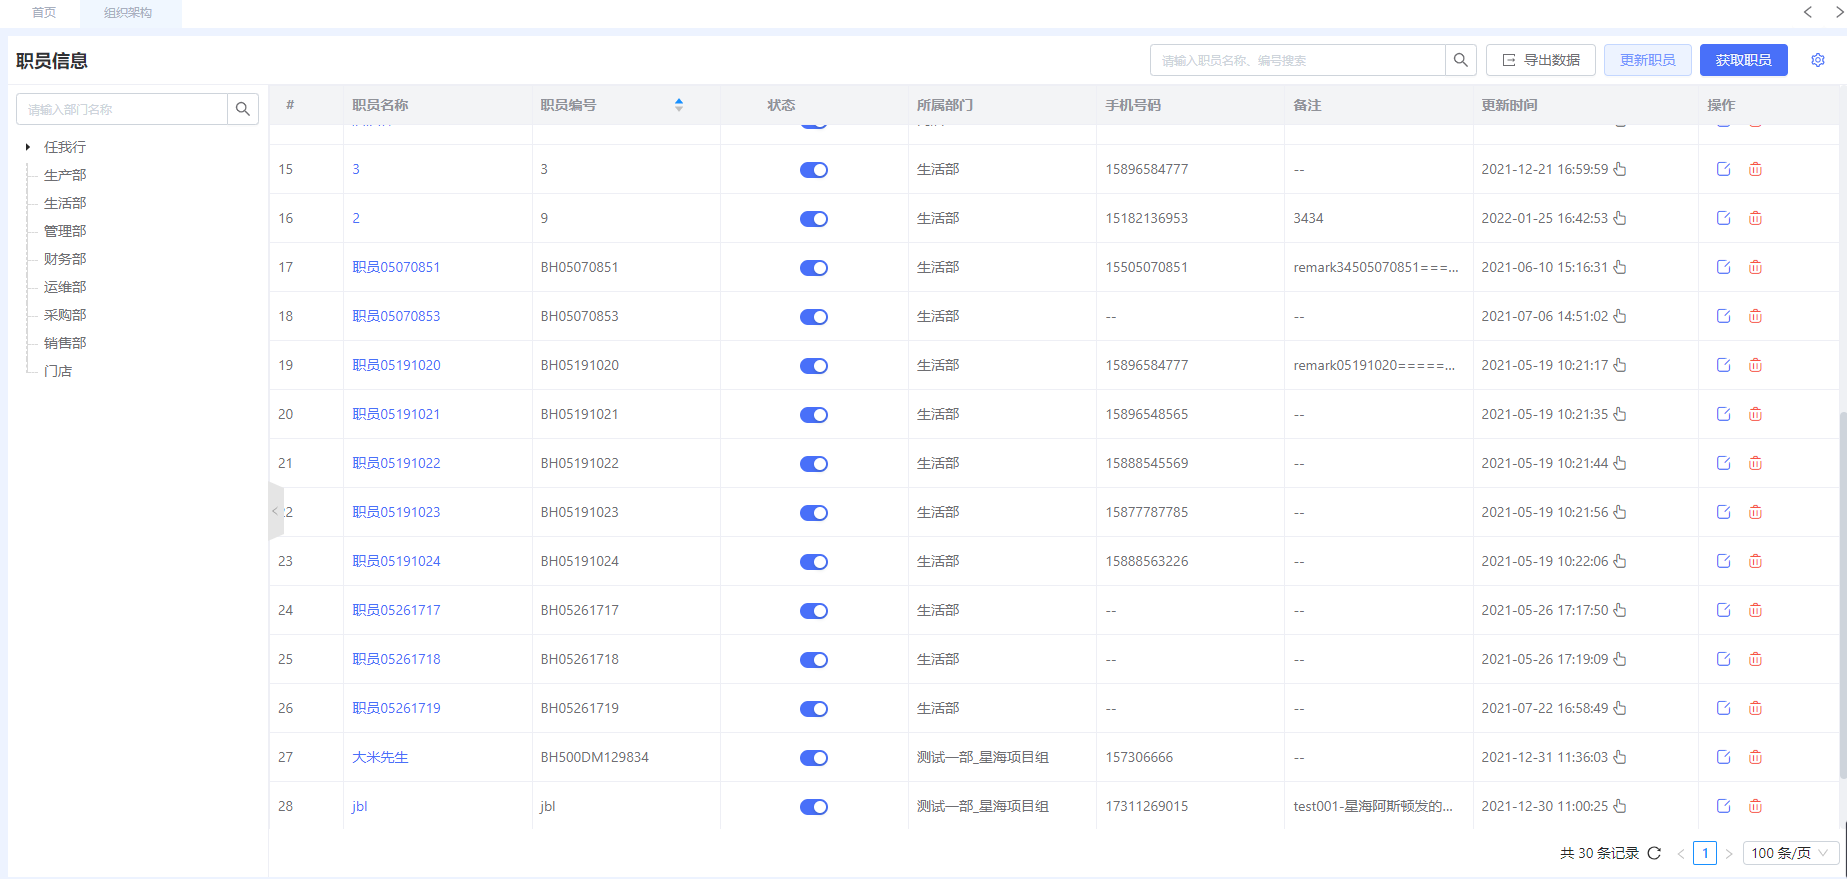The height and width of the screenshot is (879, 1847).
Task: Edit 职员05191020 record
Action: [x=1723, y=365]
